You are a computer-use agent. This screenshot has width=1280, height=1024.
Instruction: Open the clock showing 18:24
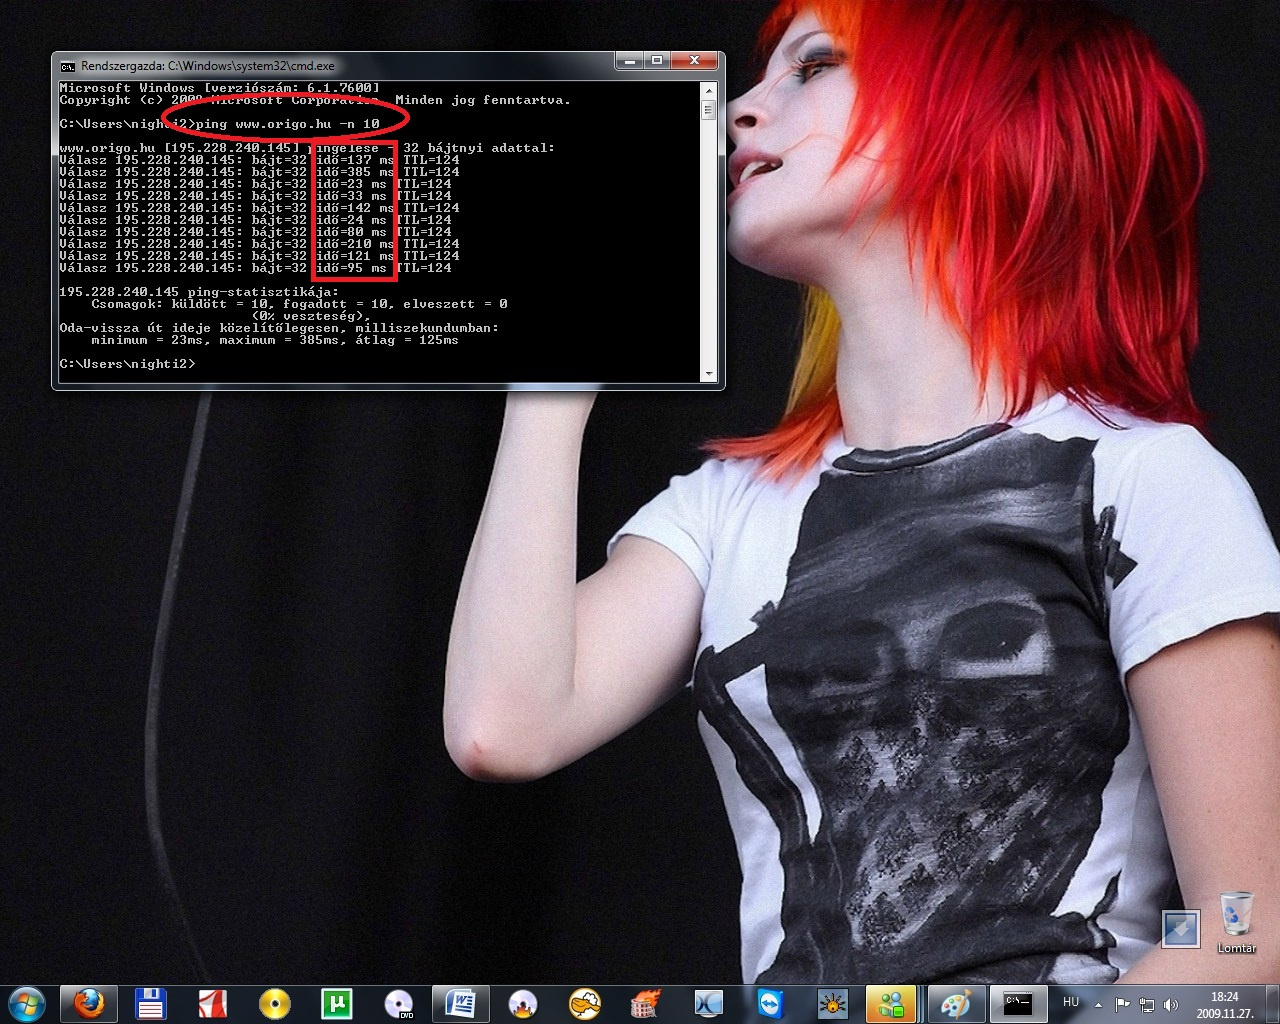coord(1225,1004)
